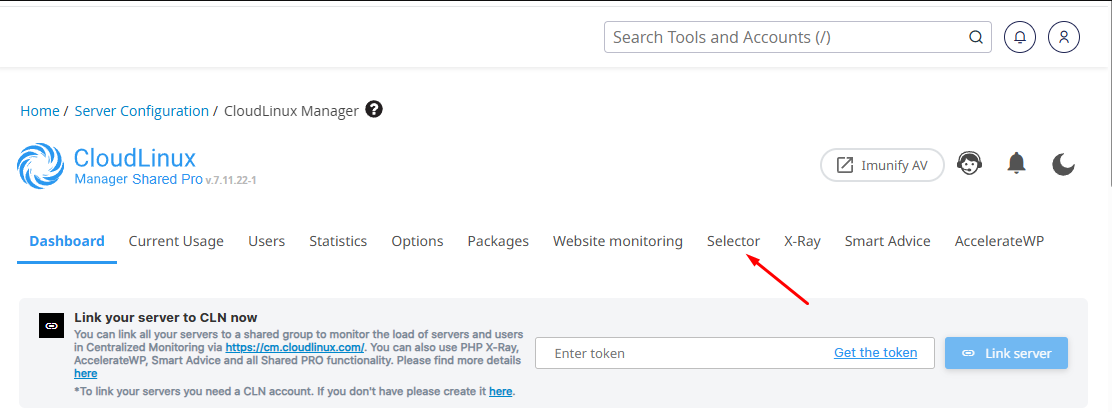Screen dimensions: 1112x412
Task: Click the 'here' link for more details
Action: (85, 373)
